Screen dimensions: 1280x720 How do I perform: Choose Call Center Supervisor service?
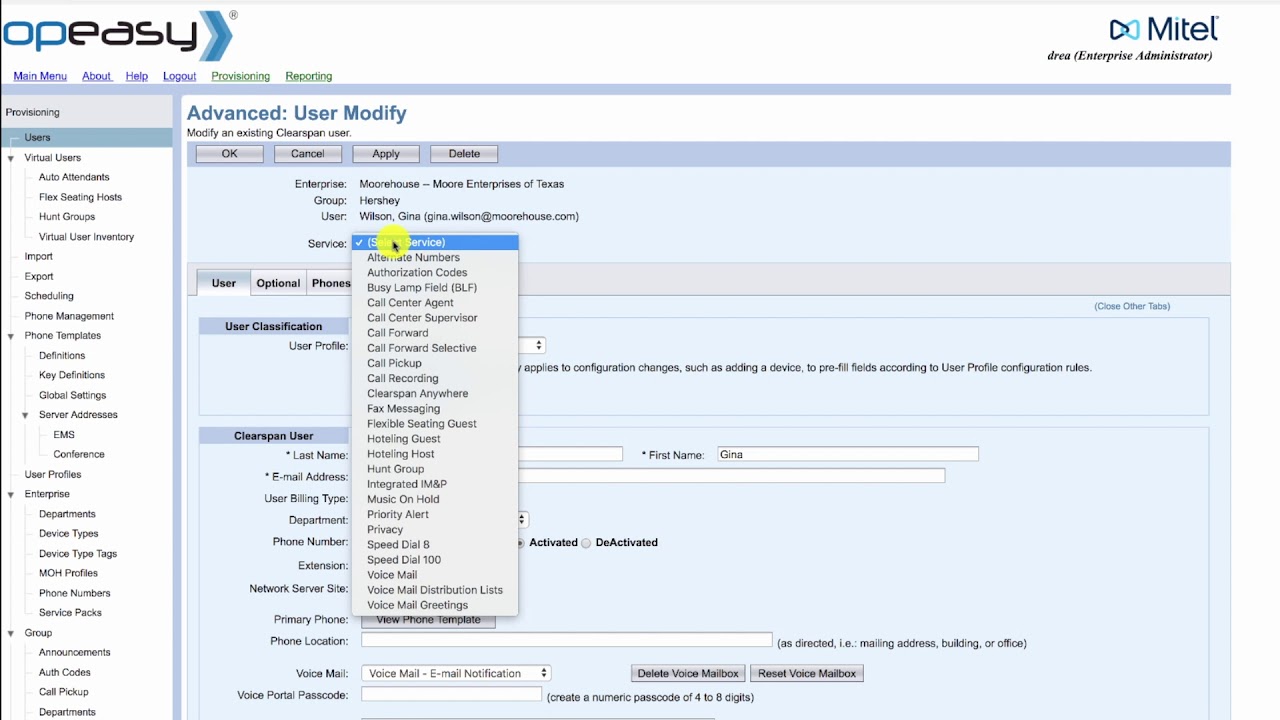[435, 318]
